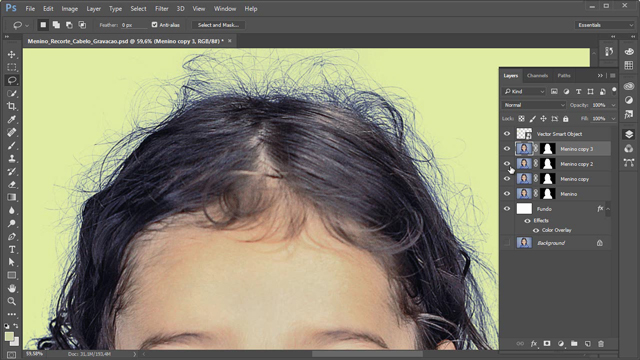640x360 pixels.
Task: Collapse Fundo layer effects arrow
Action: click(608, 209)
